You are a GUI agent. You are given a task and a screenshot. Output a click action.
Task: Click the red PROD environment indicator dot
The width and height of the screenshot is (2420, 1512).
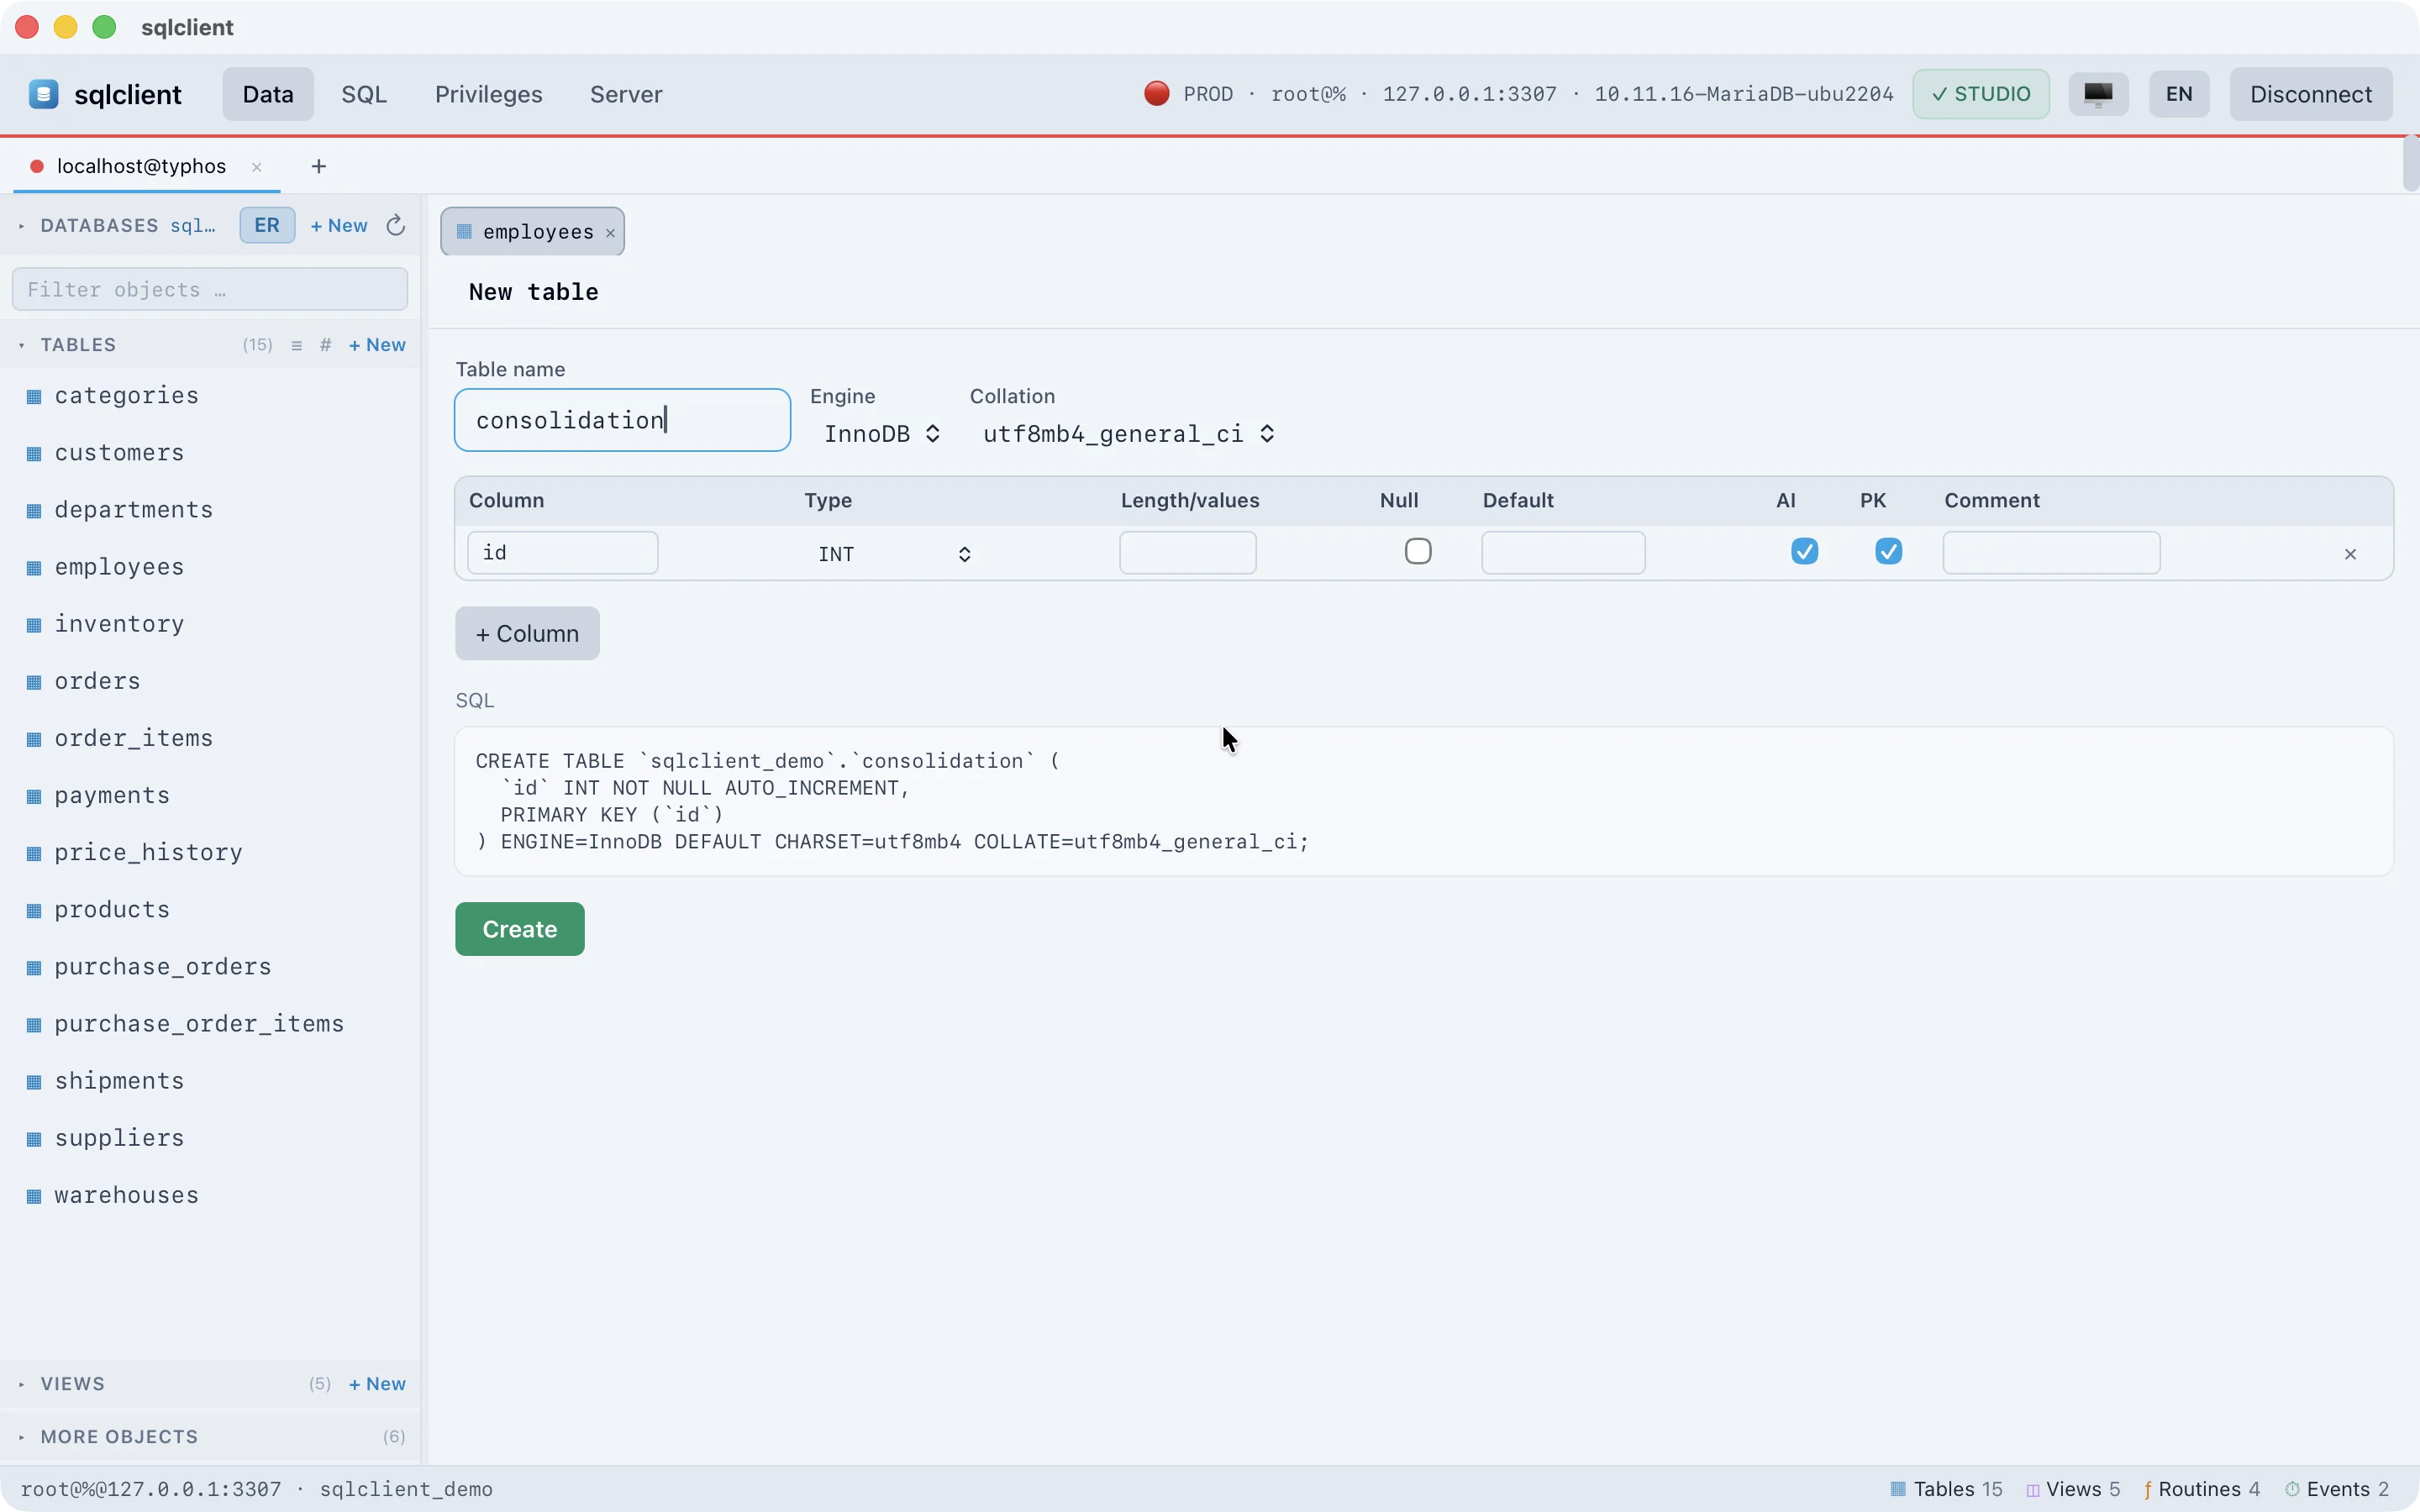point(1156,94)
